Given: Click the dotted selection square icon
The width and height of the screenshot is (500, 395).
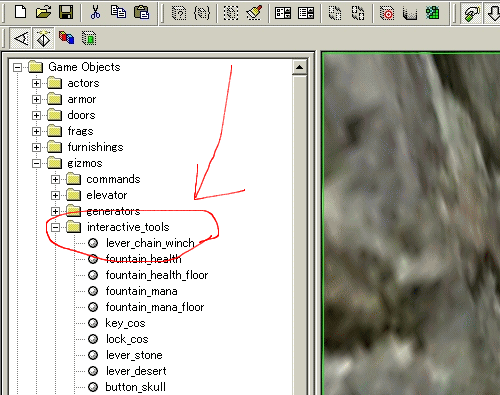Looking at the screenshot, I should [x=231, y=13].
